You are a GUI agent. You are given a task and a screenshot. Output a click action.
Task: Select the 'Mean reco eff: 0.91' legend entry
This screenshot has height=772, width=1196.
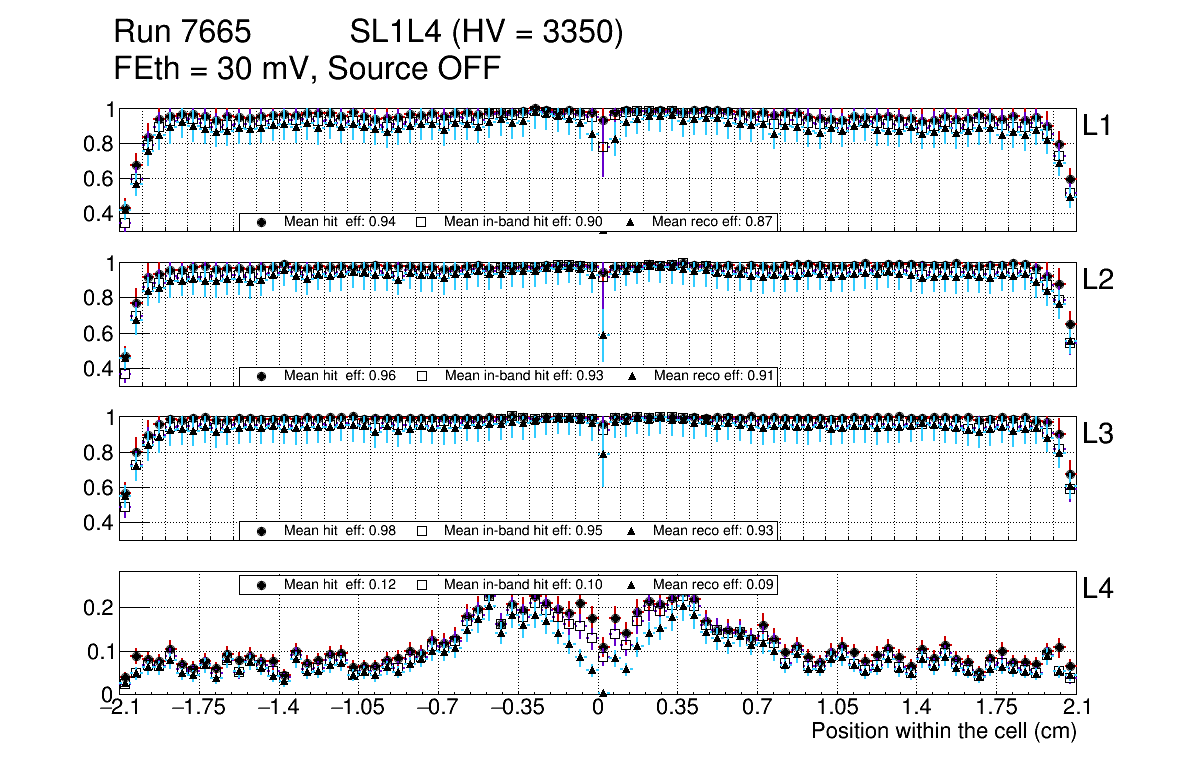tap(712, 376)
